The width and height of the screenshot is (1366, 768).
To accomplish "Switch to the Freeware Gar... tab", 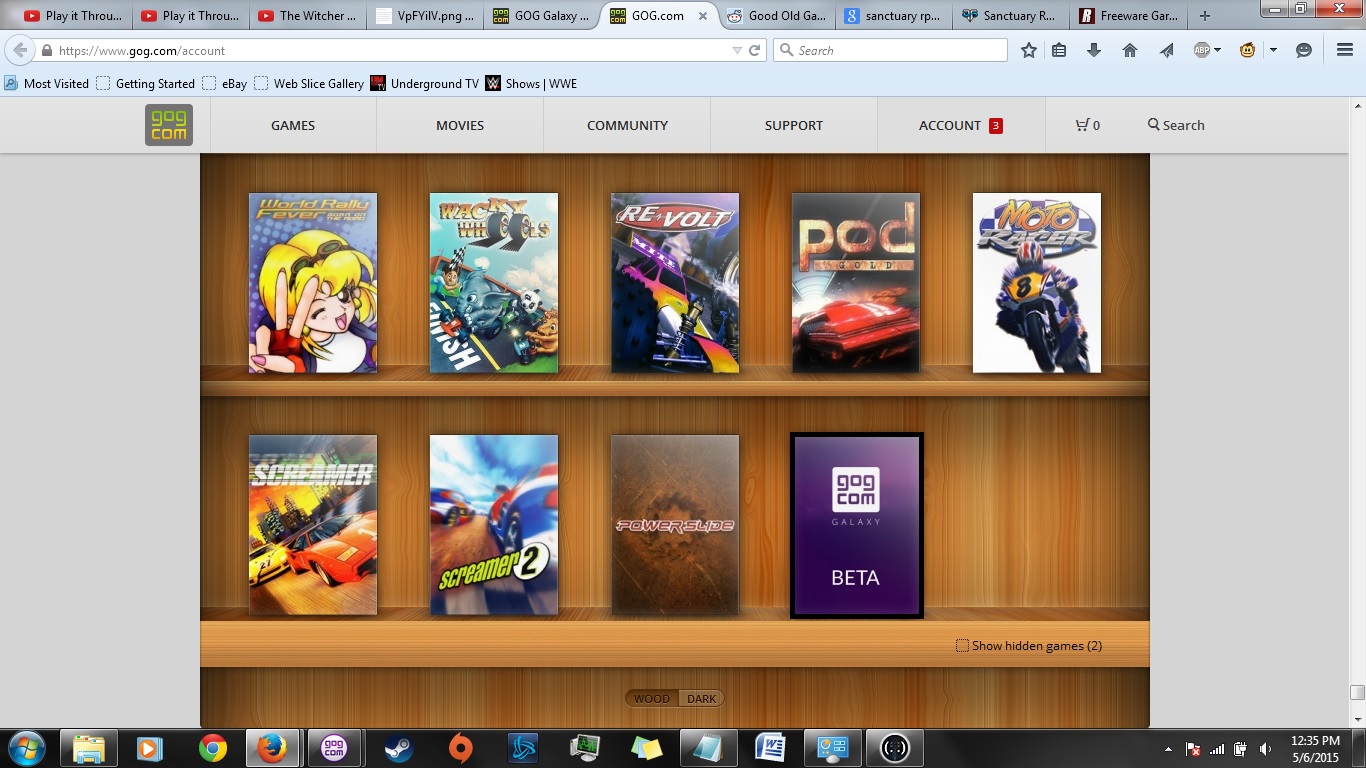I will (1129, 16).
